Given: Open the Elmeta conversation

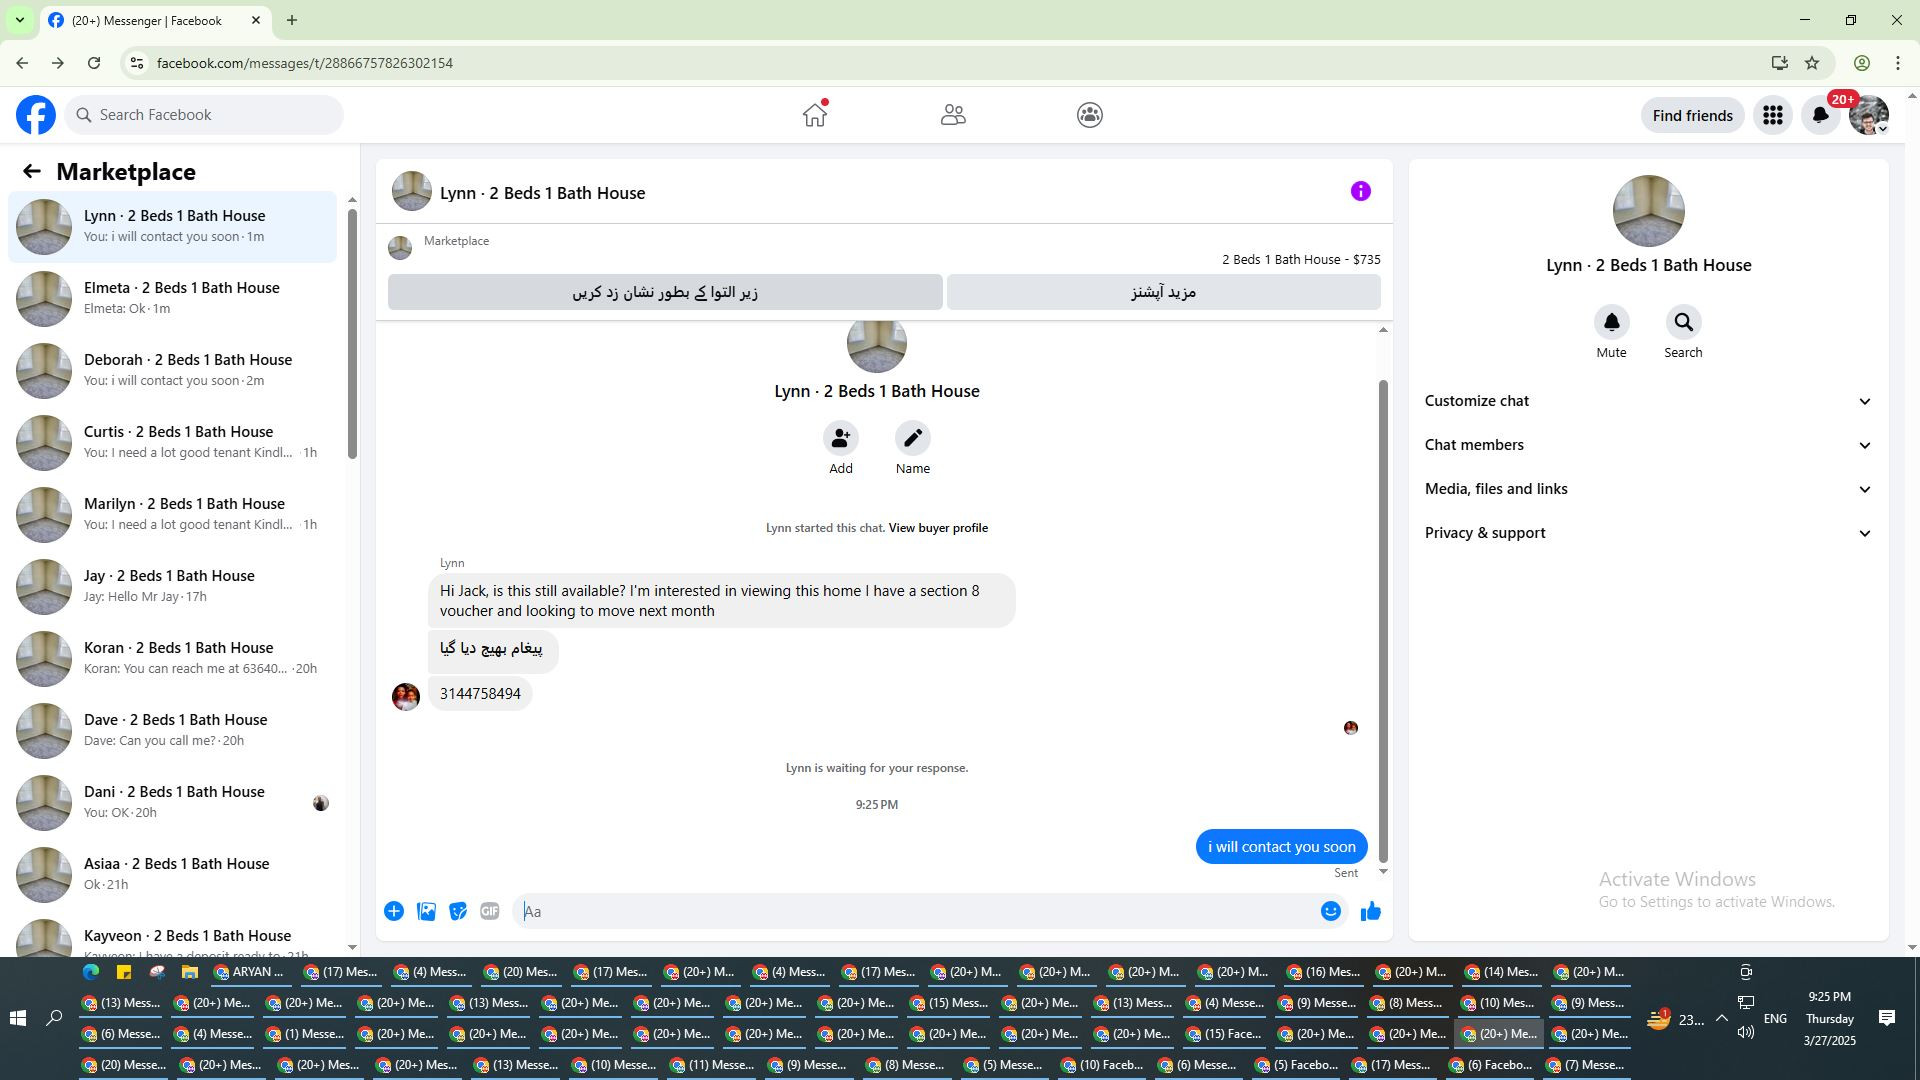Looking at the screenshot, I should coord(173,299).
